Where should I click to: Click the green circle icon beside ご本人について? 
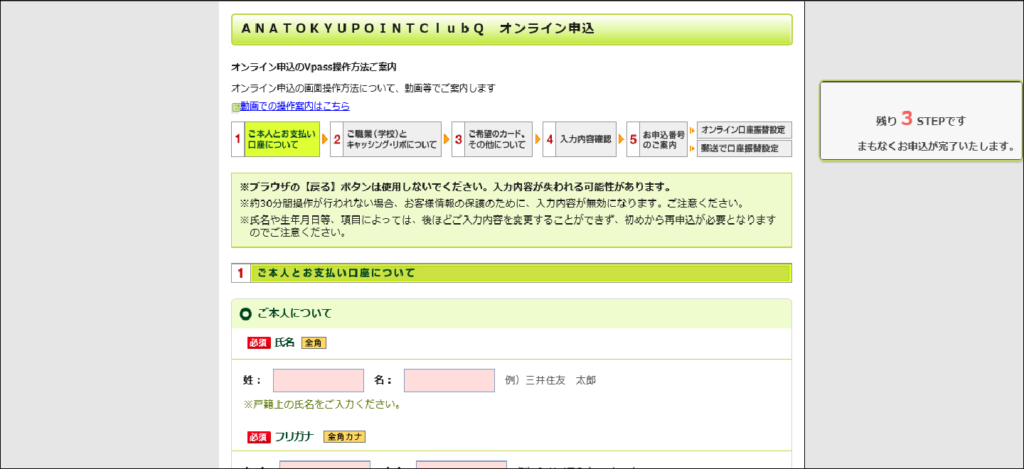[246, 314]
